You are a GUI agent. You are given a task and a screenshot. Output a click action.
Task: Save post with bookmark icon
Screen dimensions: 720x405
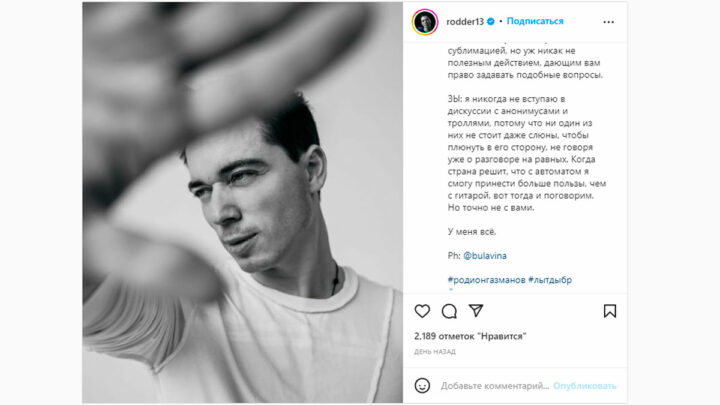point(610,311)
